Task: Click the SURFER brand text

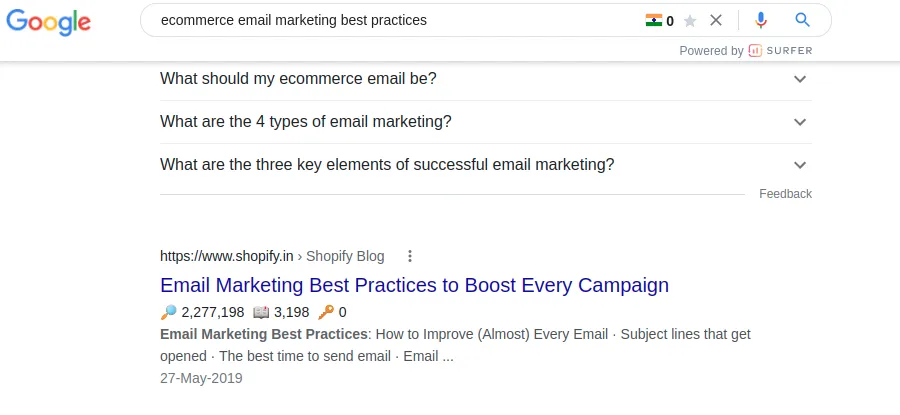Action: (x=790, y=50)
